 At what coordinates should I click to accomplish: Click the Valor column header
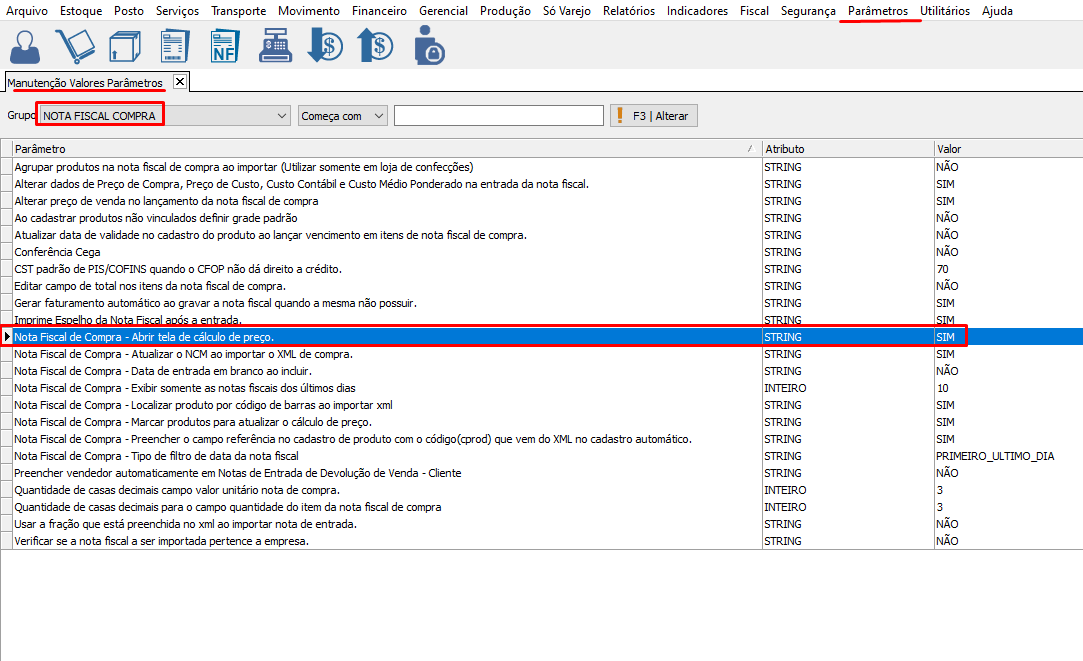(x=1005, y=149)
